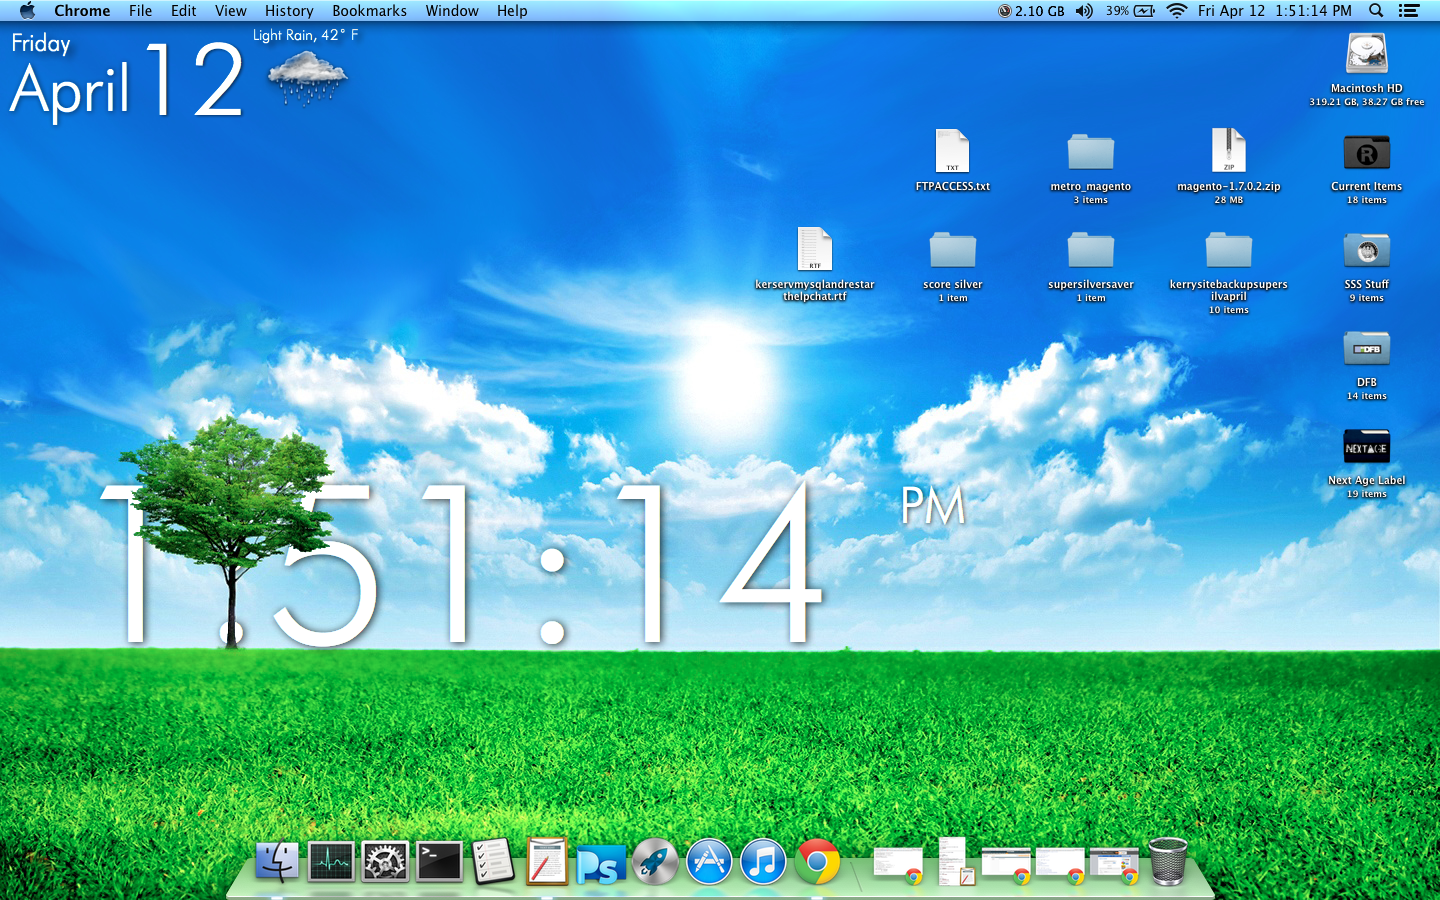Open the Edit menu

(183, 11)
